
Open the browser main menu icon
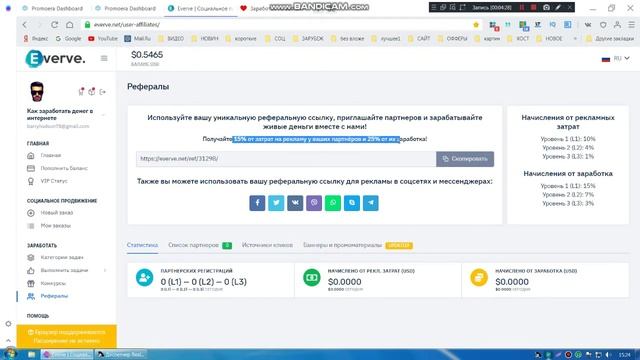[x=631, y=25]
